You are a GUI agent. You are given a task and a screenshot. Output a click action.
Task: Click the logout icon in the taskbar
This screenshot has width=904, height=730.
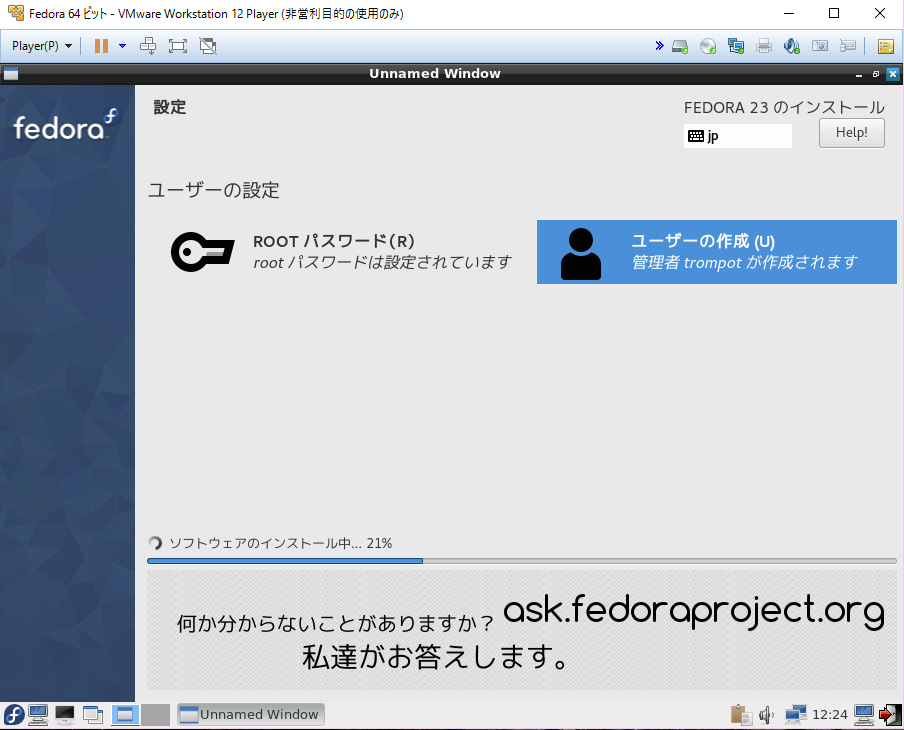[x=890, y=715]
